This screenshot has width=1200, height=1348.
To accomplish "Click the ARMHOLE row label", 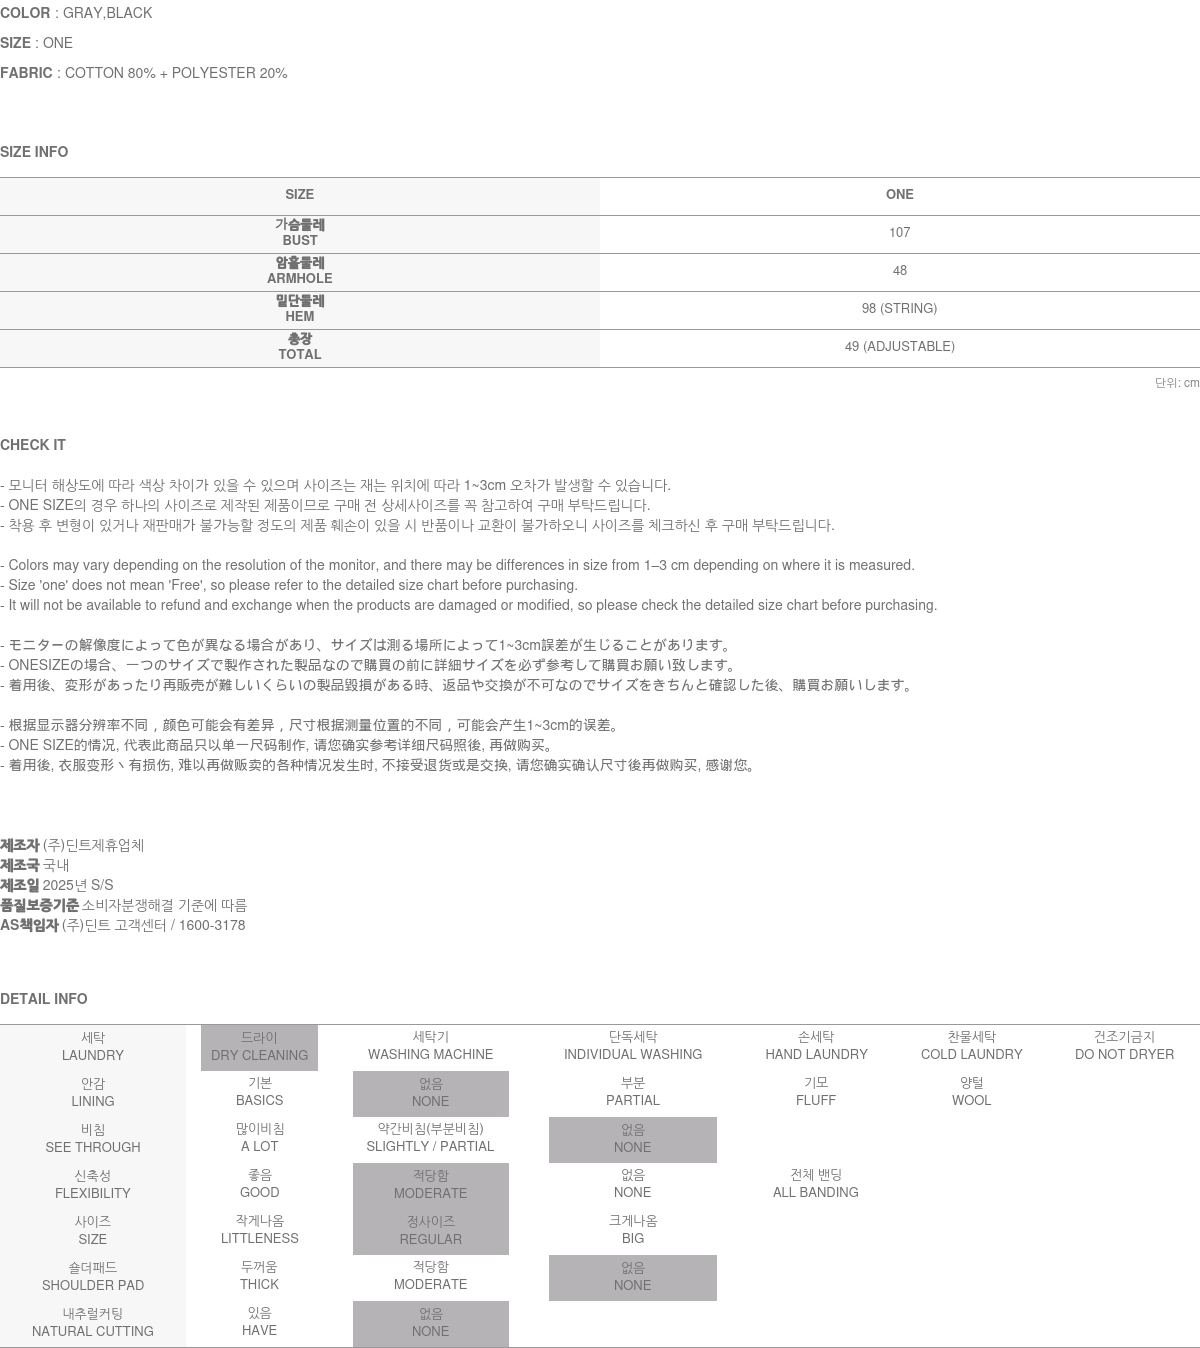I will 300,271.
